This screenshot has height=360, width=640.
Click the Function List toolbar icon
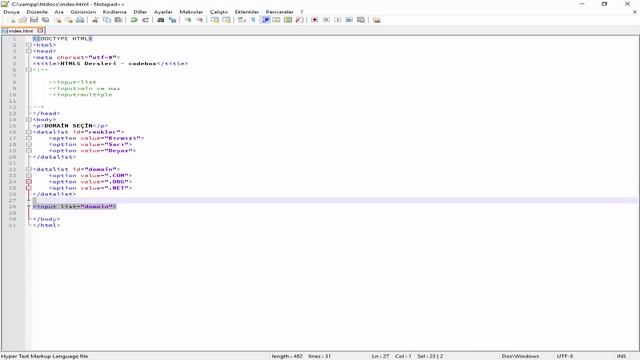299,20
